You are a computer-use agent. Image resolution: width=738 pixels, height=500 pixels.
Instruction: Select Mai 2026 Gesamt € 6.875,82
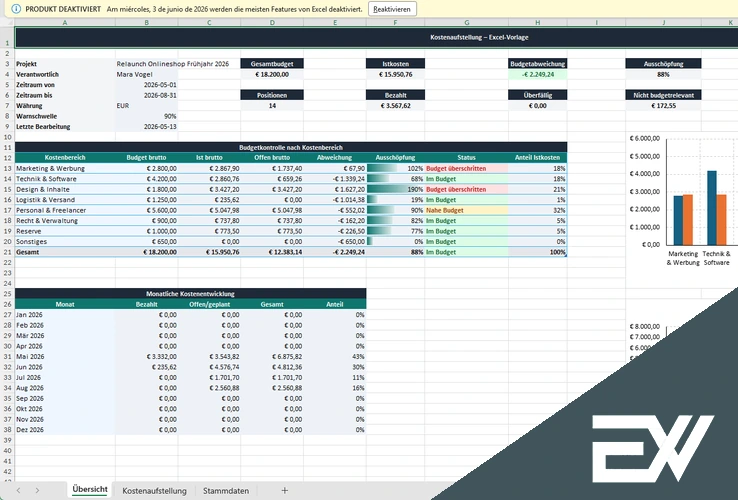(x=272, y=356)
